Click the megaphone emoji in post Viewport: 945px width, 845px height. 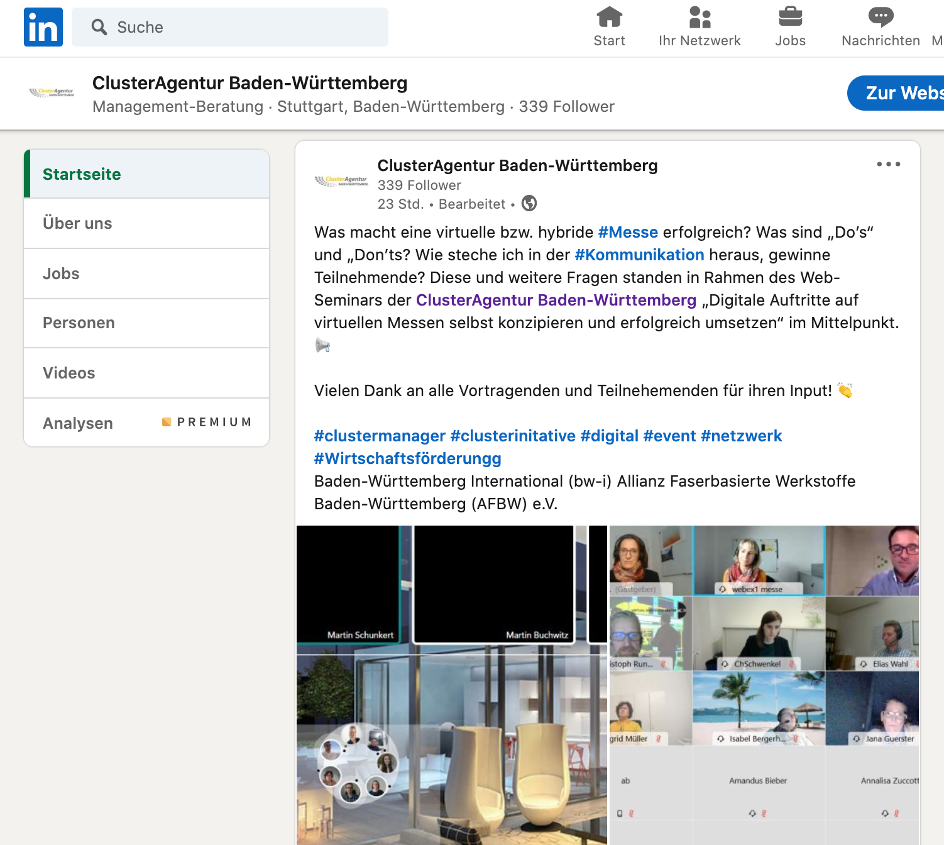322,345
